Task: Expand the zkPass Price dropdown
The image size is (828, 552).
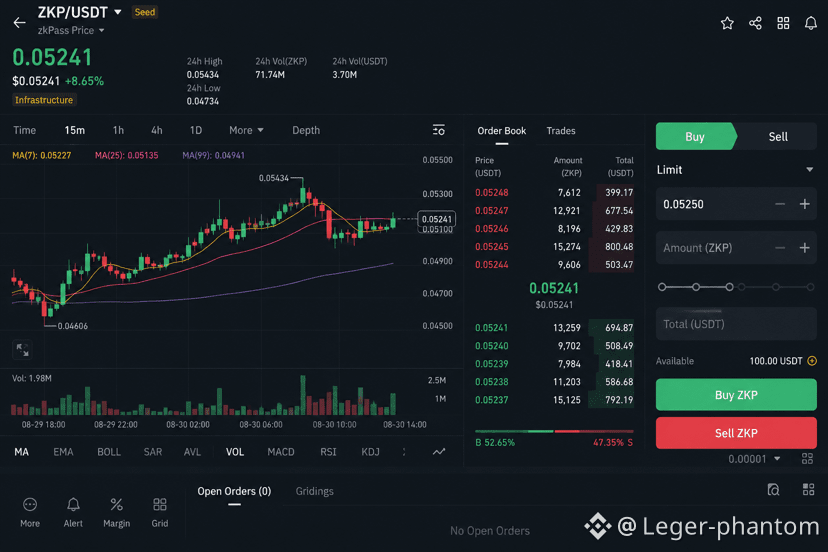Action: [x=71, y=30]
